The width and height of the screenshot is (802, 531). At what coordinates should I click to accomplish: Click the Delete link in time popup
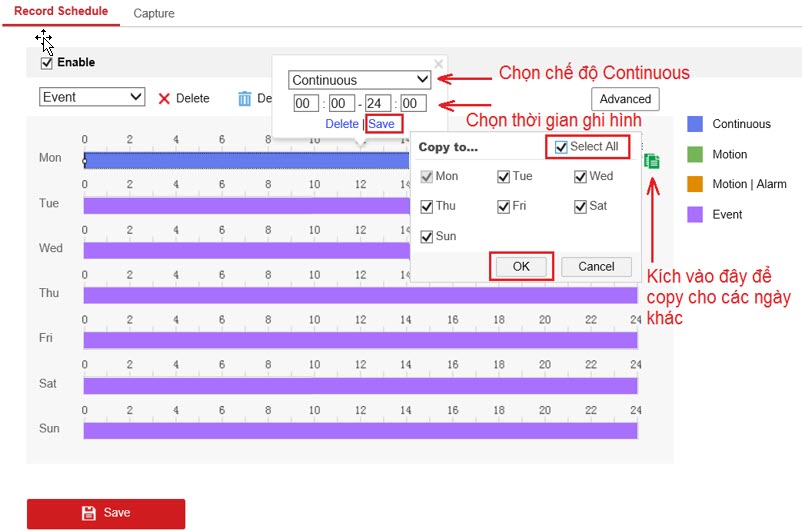341,124
